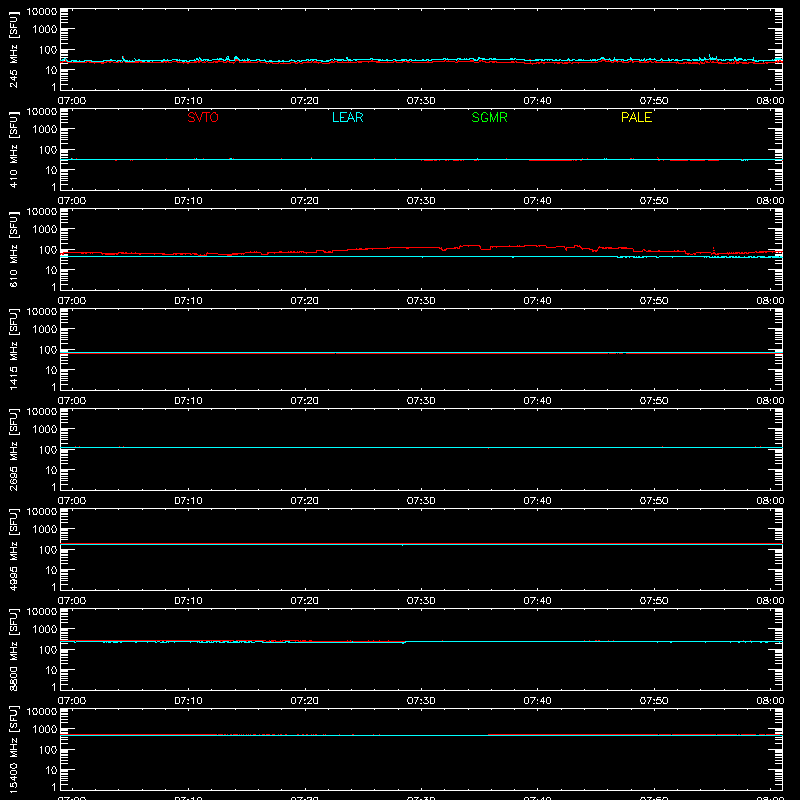Click the cyan LEAR legend label

click(x=347, y=117)
